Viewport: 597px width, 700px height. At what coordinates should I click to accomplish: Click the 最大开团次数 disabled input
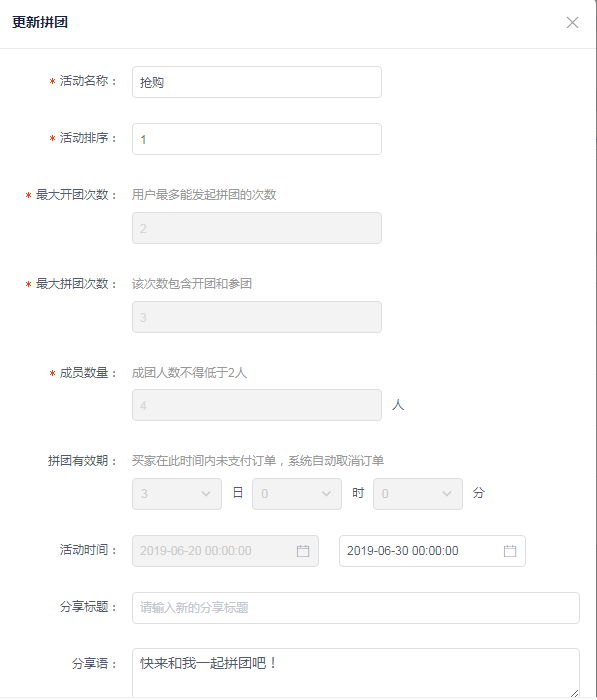click(257, 228)
